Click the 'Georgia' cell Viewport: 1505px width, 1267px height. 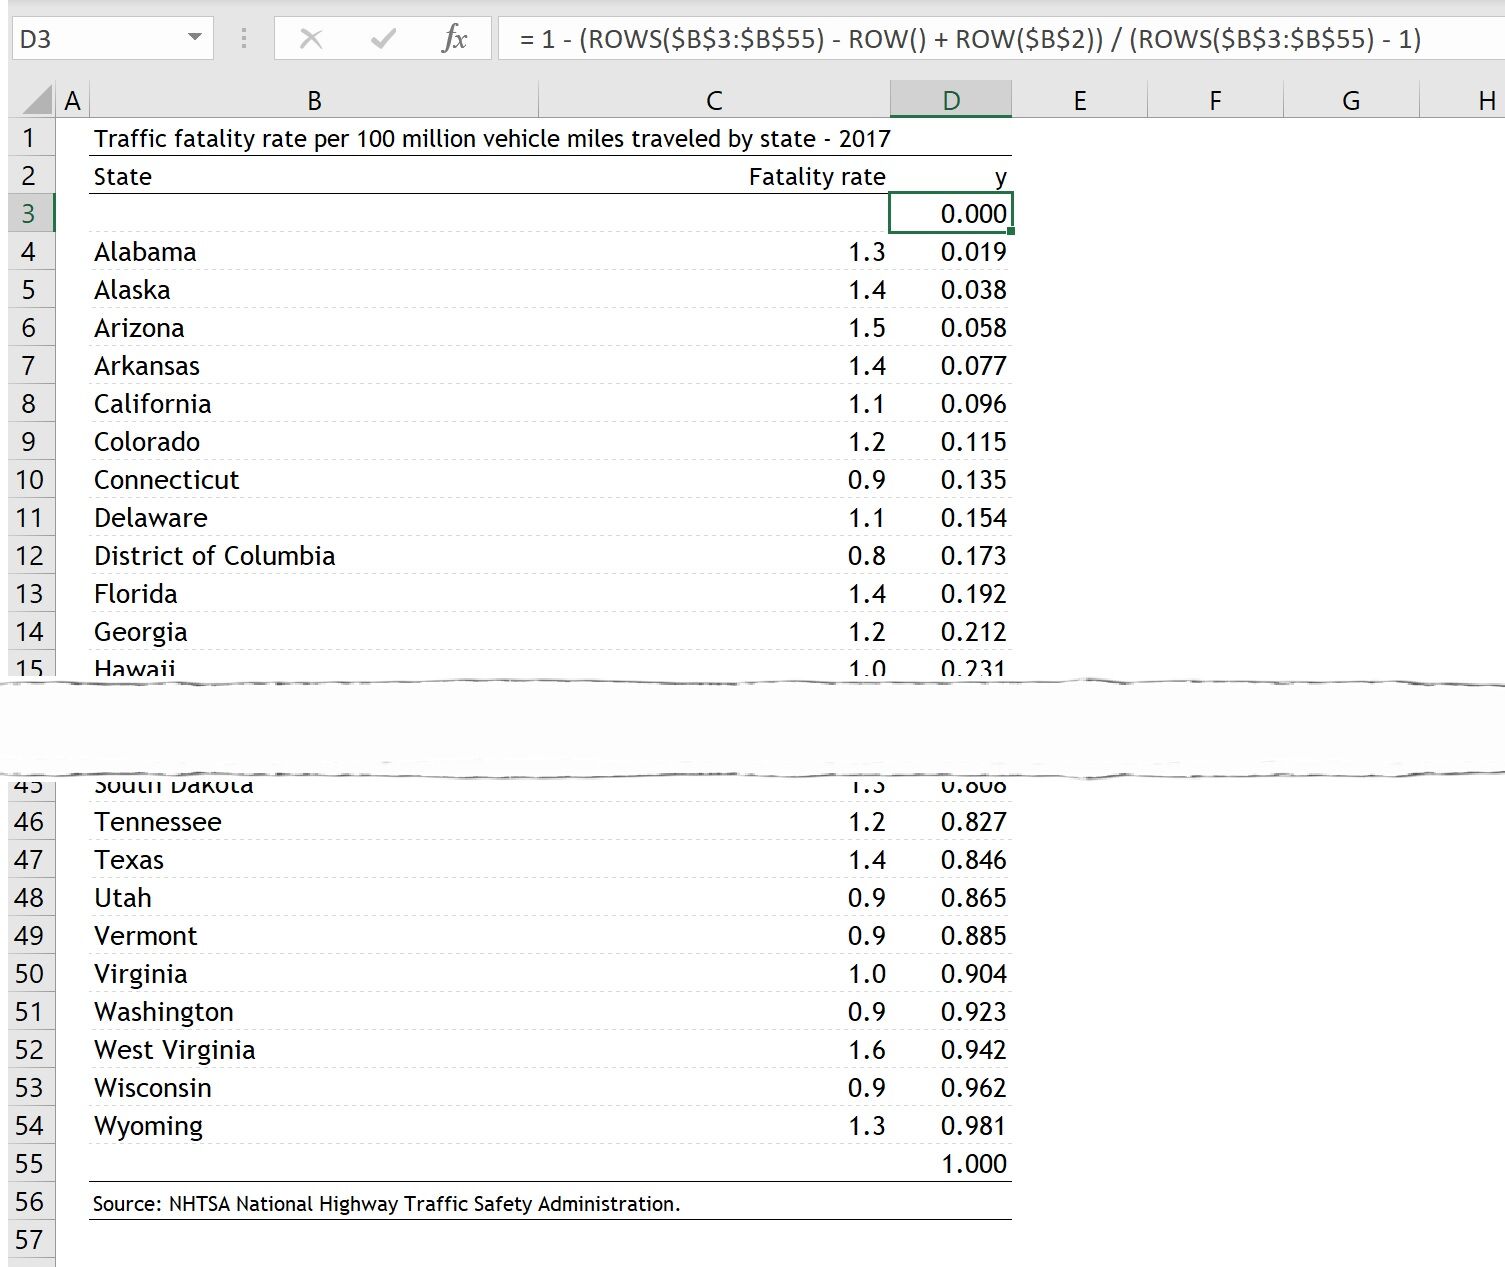314,632
